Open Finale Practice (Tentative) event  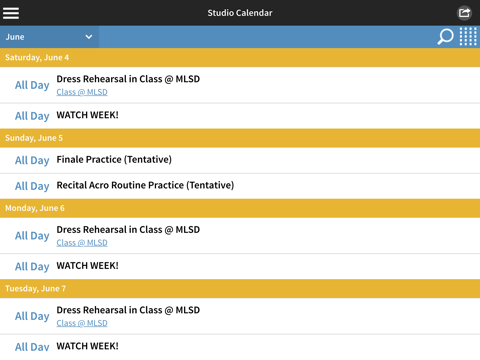coord(240,160)
